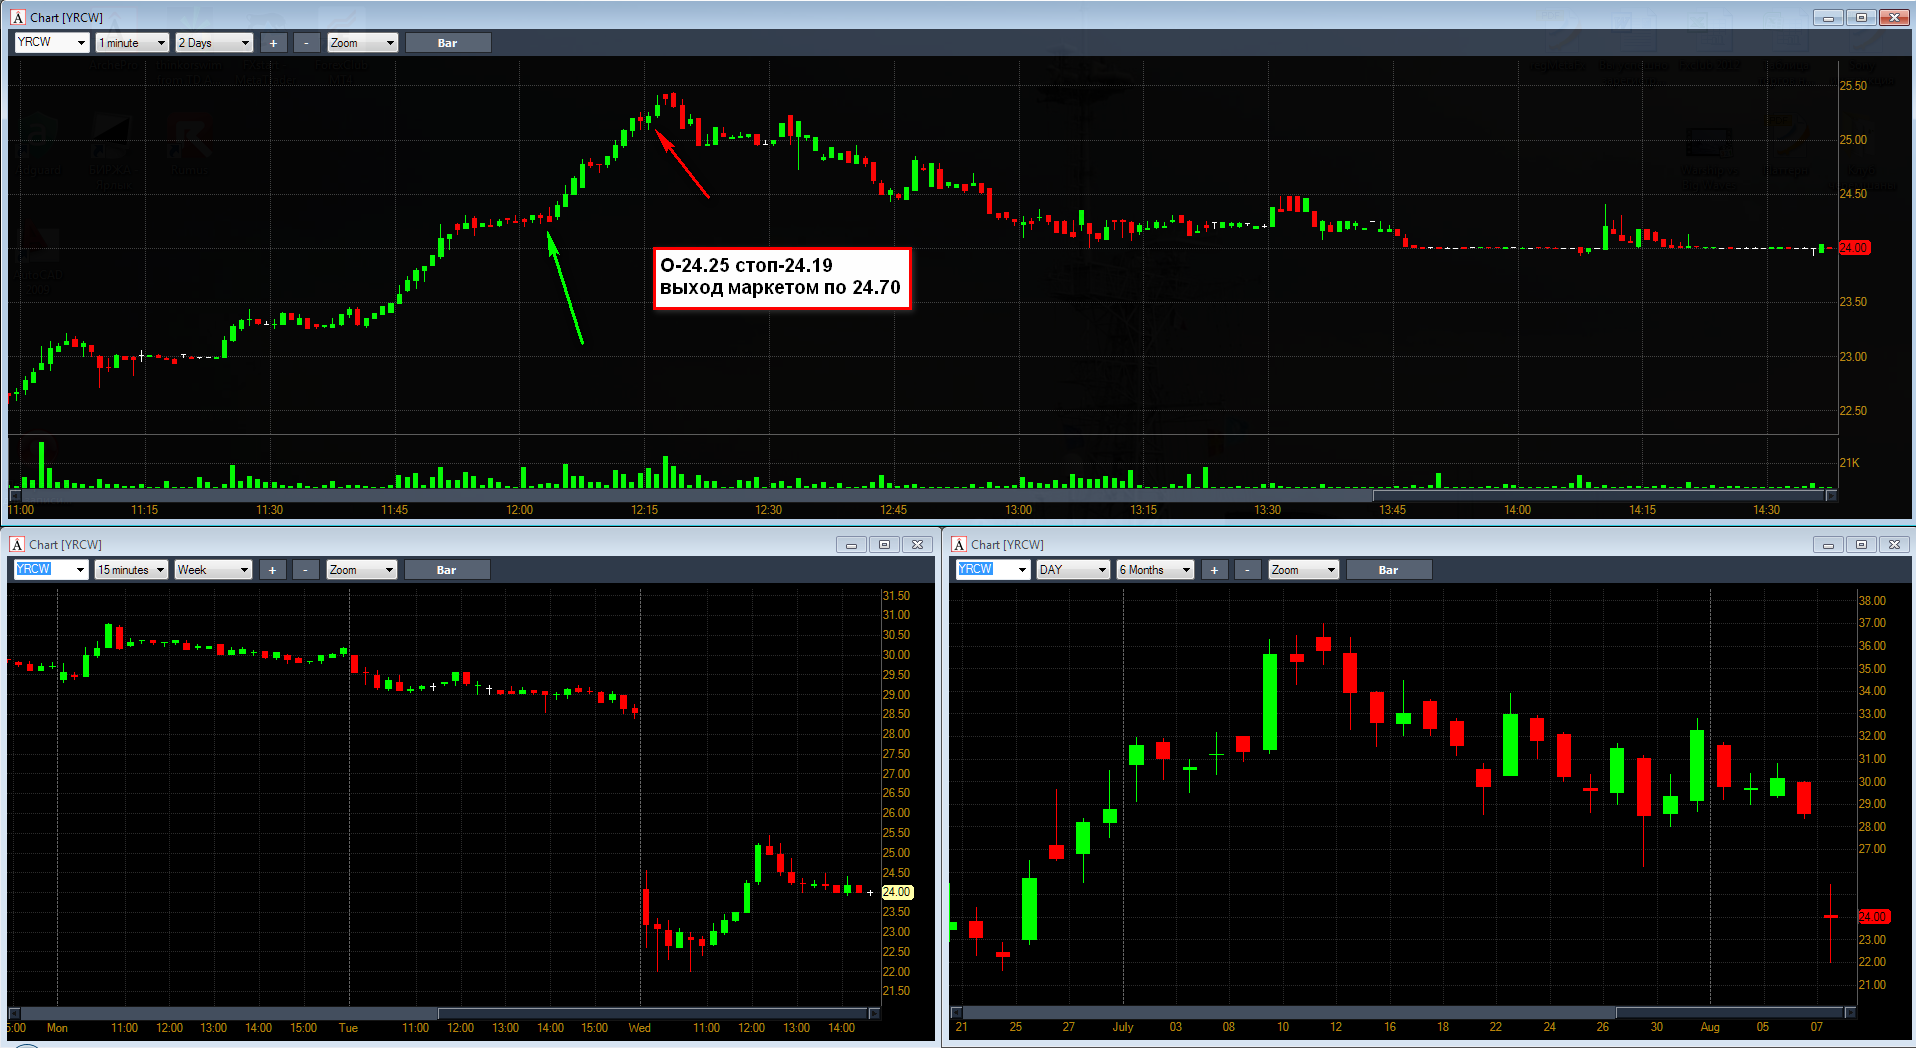Viewport: 1916px width, 1048px height.
Task: Click the daily chart's horizontal scrollbar thumb
Action: [1728, 1013]
